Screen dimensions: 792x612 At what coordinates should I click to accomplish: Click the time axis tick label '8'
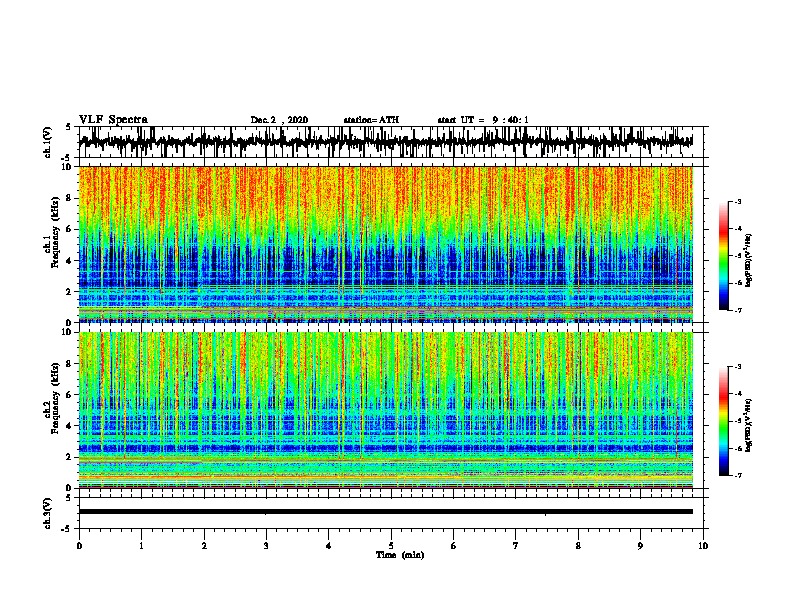point(578,546)
